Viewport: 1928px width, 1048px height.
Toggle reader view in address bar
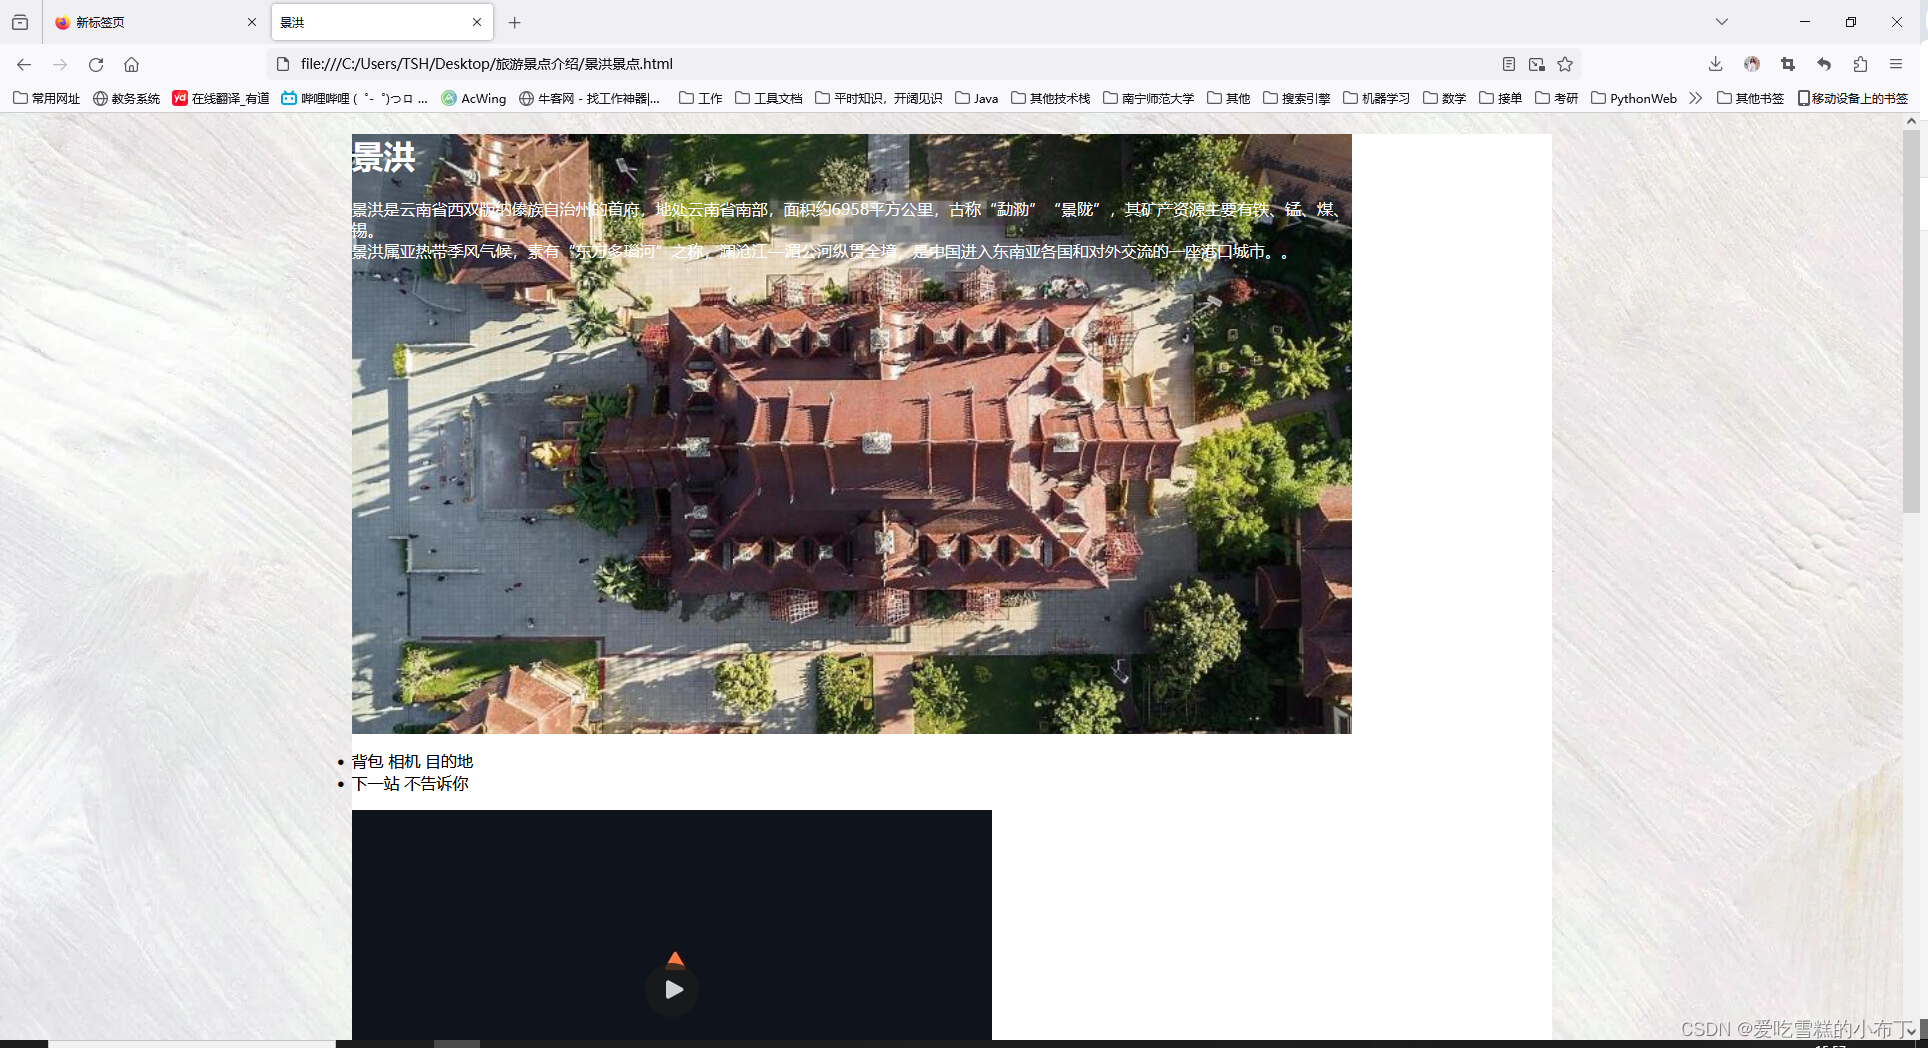tap(1509, 64)
